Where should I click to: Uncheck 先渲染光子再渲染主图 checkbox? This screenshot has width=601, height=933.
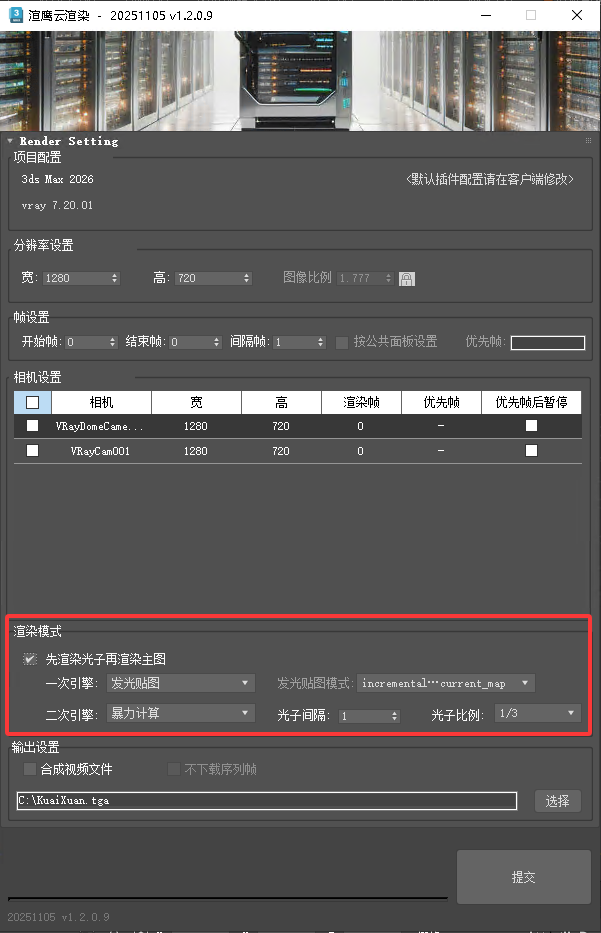pyautogui.click(x=30, y=659)
